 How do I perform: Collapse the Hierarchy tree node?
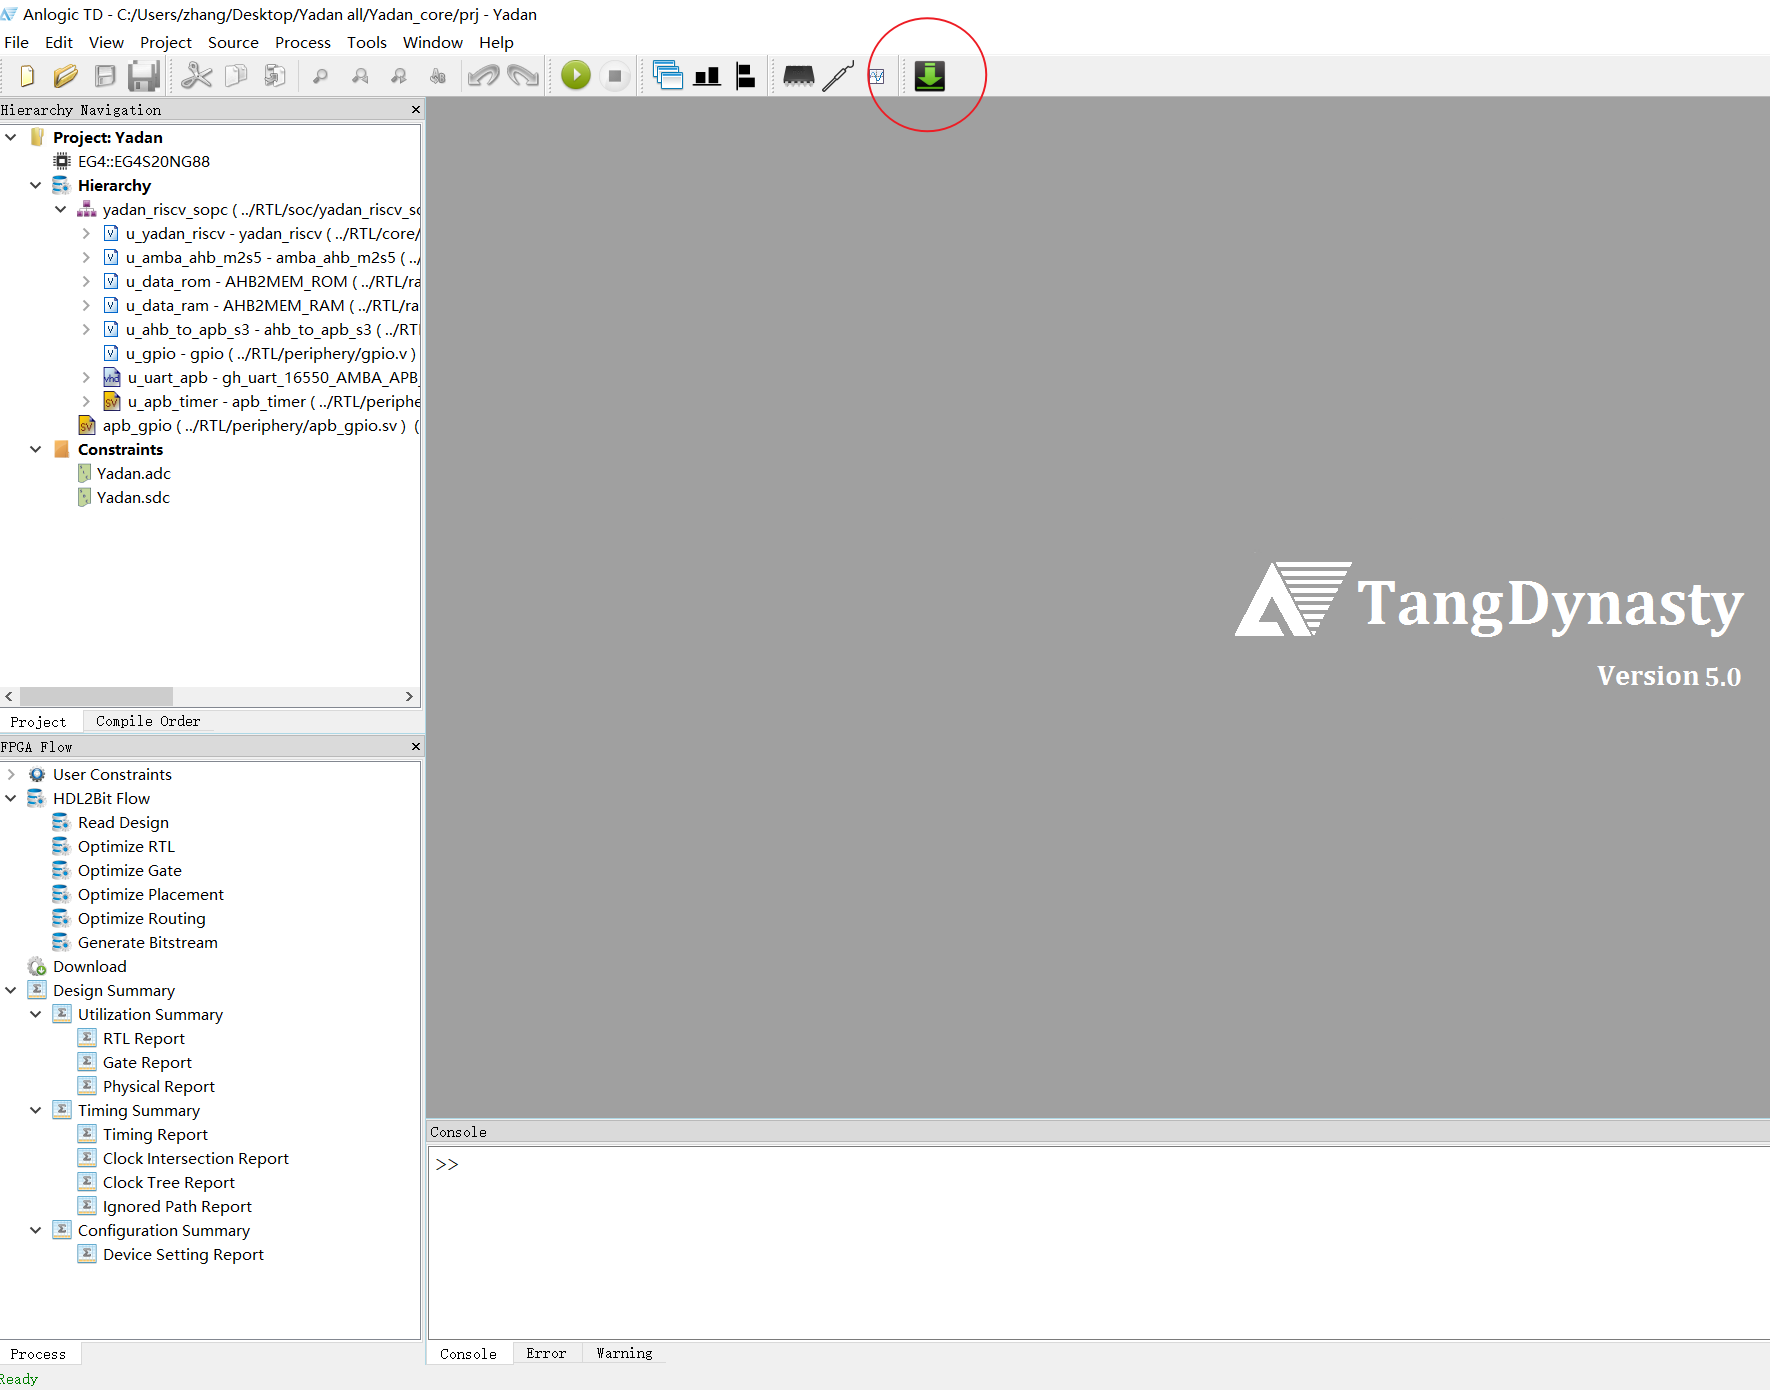tap(36, 185)
